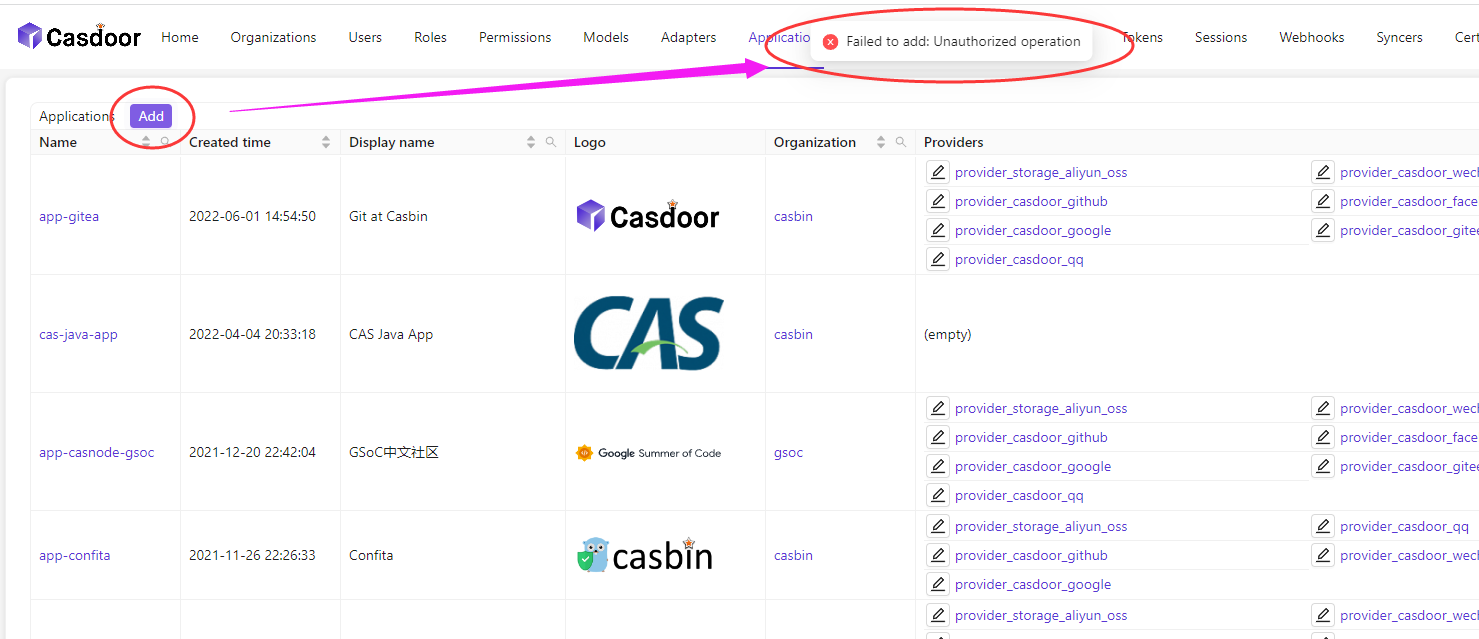The image size is (1479, 639).
Task: Click the error icon in the failure toast
Action: point(831,41)
